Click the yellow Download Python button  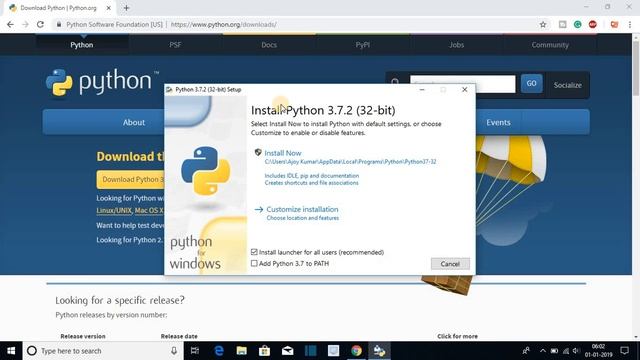coord(131,180)
